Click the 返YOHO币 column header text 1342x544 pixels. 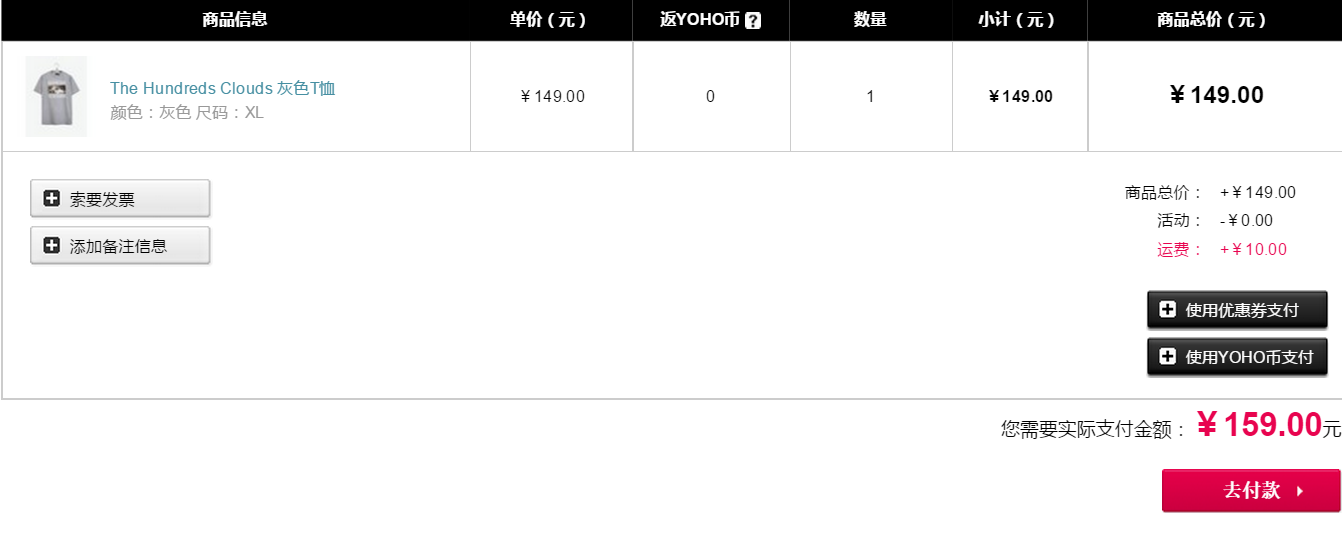click(700, 20)
